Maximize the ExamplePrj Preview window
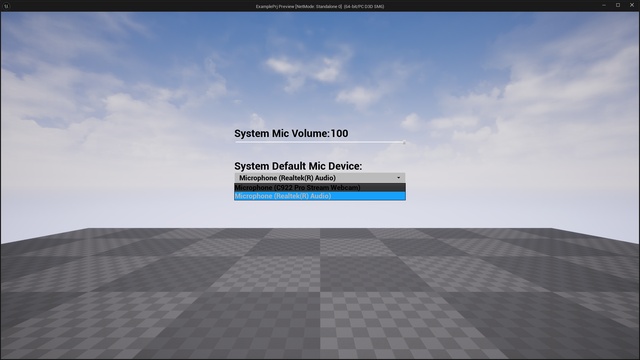This screenshot has width=640, height=360. [618, 5]
